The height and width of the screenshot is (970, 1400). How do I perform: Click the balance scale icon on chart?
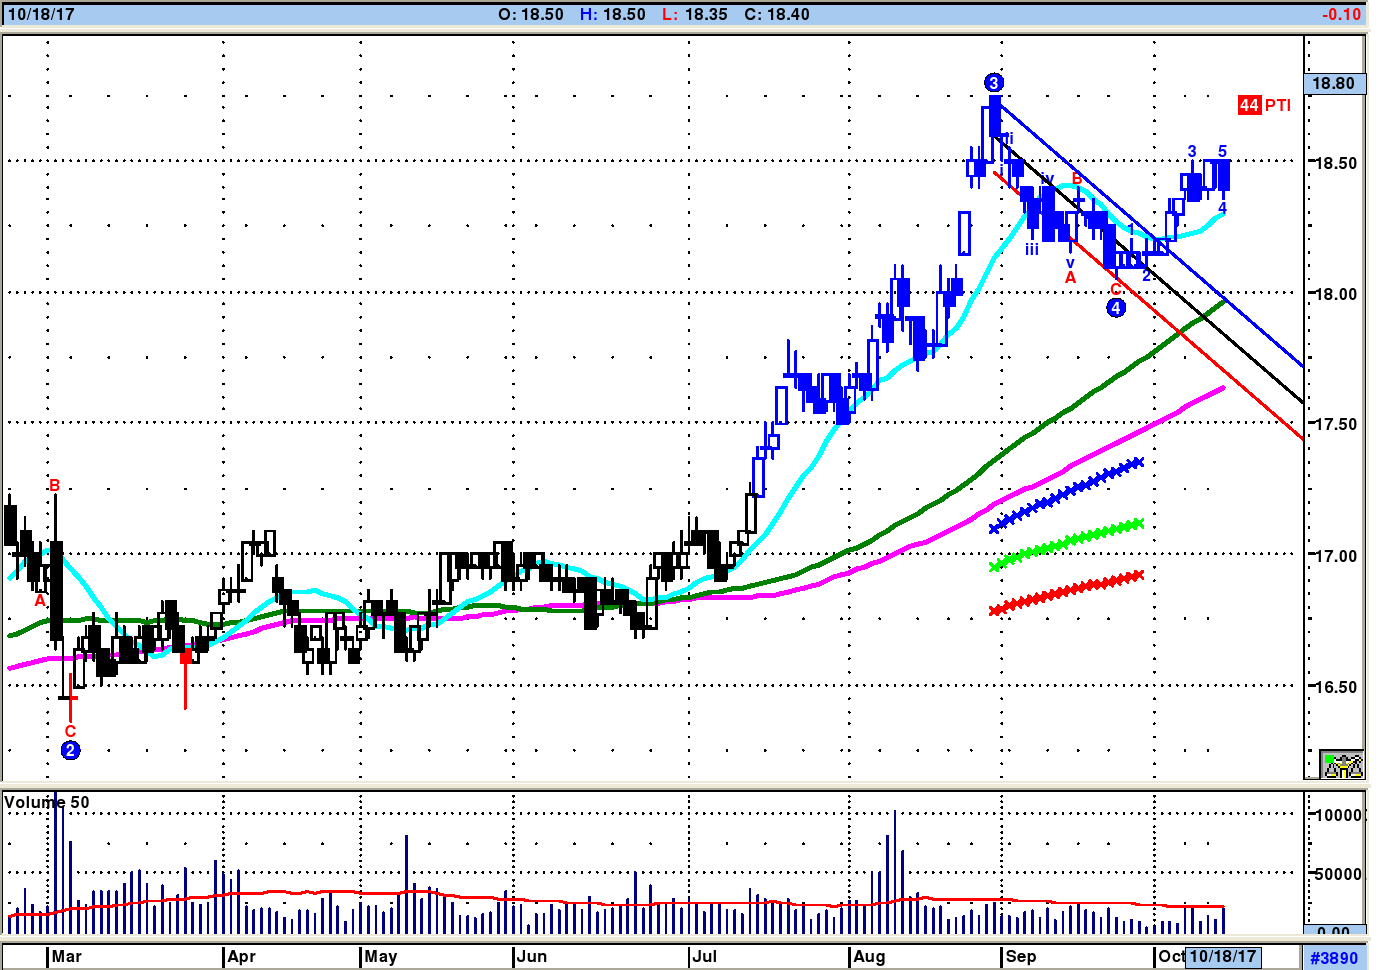click(1342, 765)
